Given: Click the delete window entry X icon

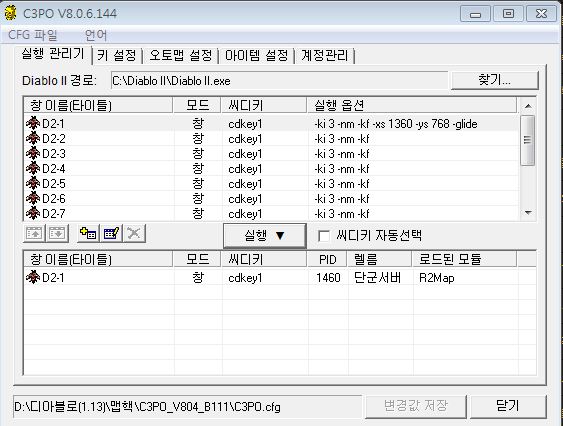Looking at the screenshot, I should (x=134, y=233).
